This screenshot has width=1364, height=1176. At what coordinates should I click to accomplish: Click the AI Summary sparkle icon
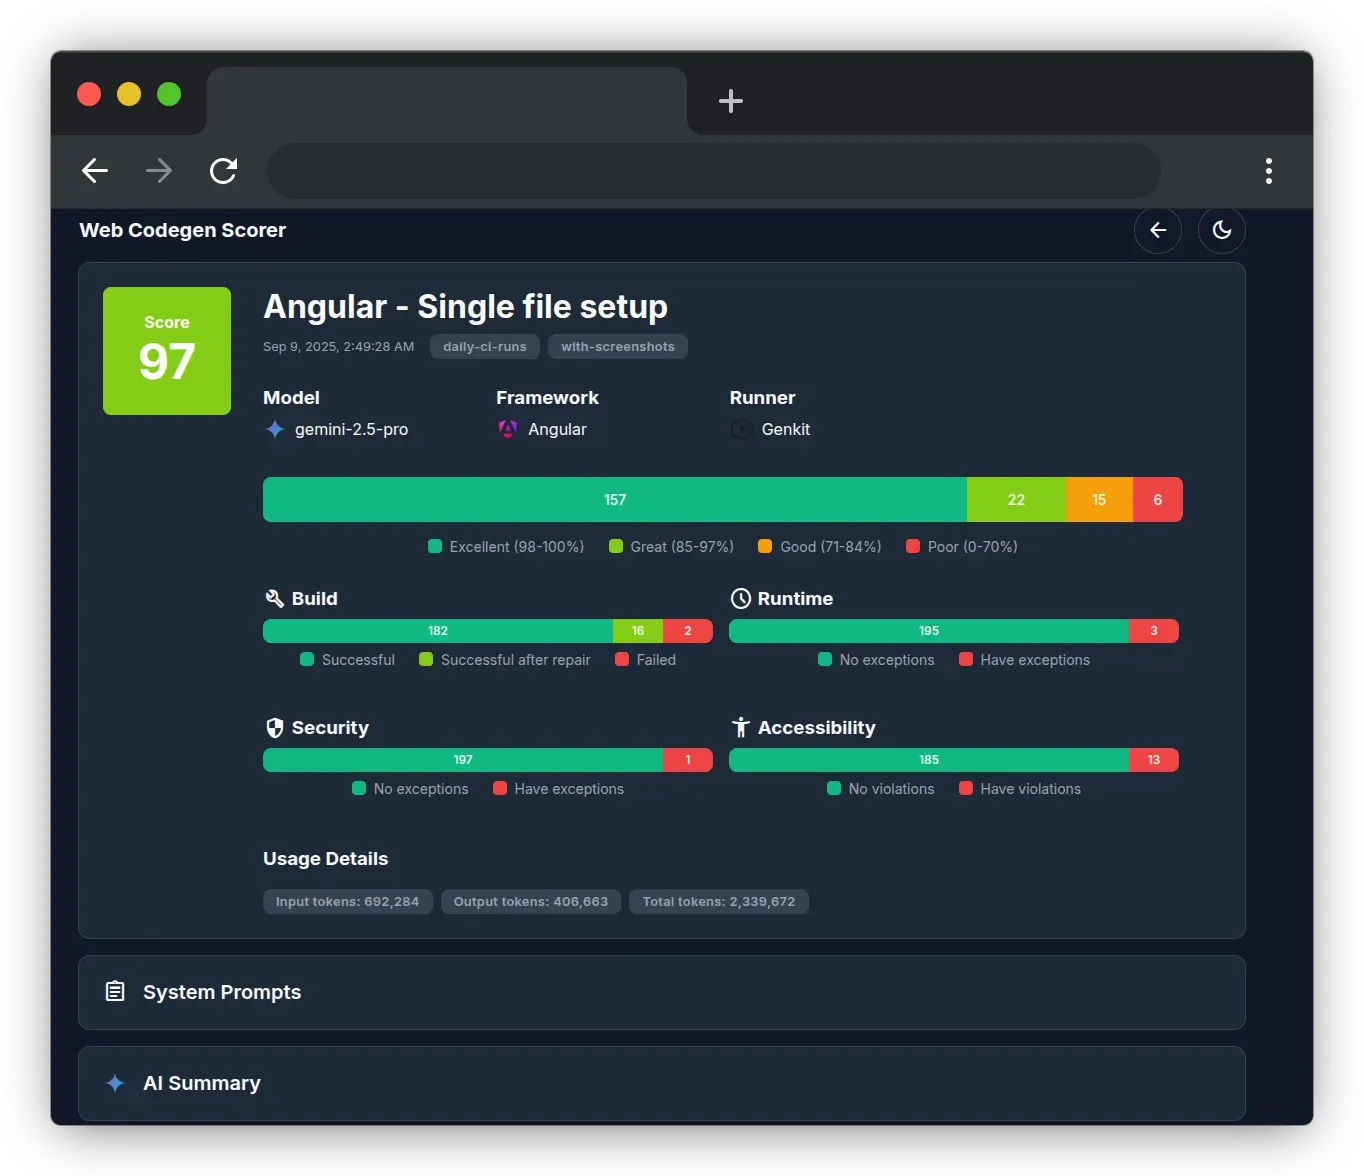coord(115,1083)
